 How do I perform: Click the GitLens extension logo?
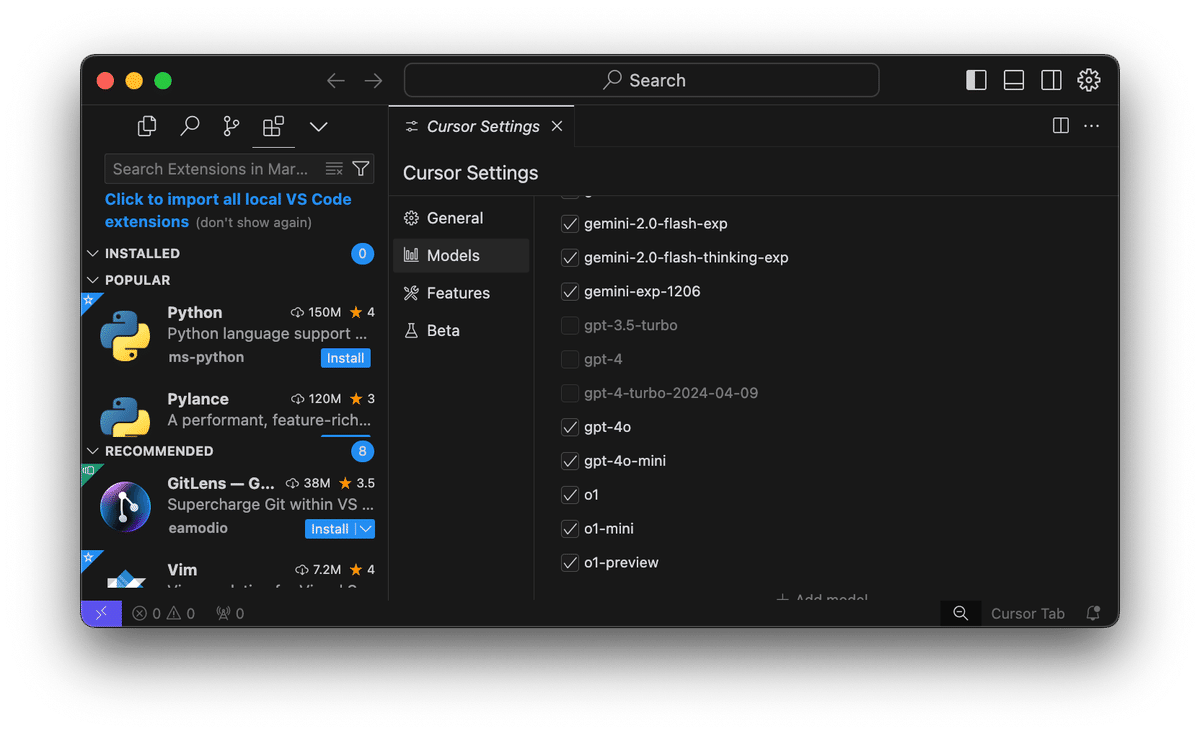pyautogui.click(x=125, y=506)
